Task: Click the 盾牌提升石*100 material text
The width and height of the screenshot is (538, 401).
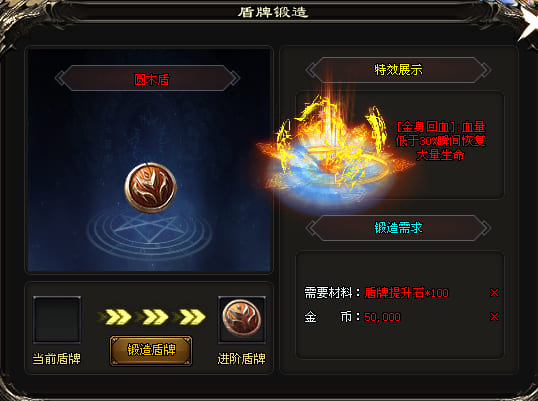Action: 406,293
